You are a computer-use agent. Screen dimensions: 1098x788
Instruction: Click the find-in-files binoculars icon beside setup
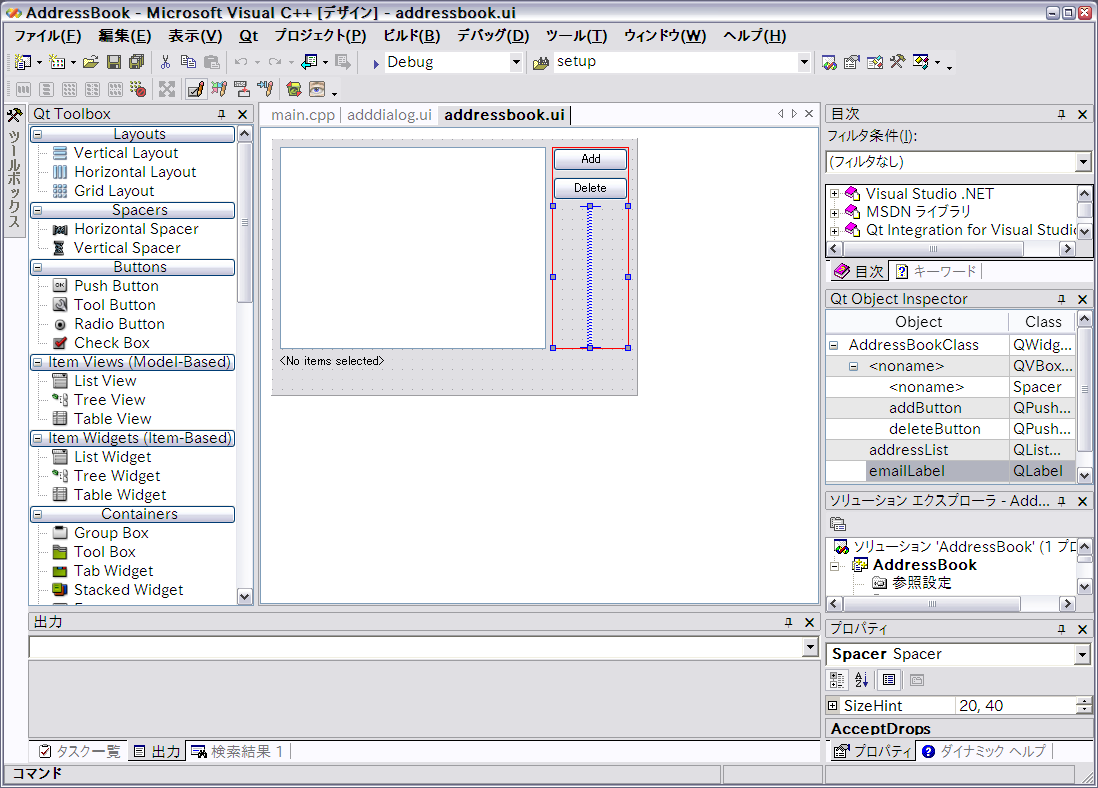[541, 63]
